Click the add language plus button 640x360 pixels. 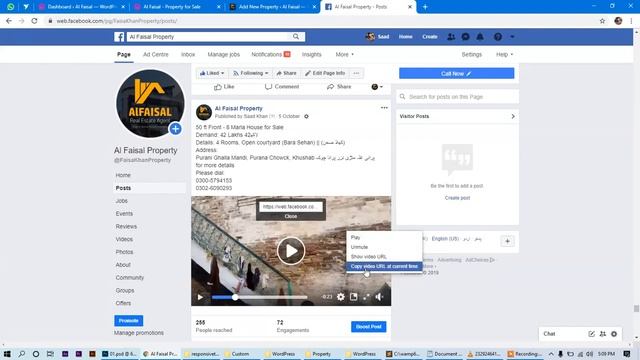coord(507,241)
